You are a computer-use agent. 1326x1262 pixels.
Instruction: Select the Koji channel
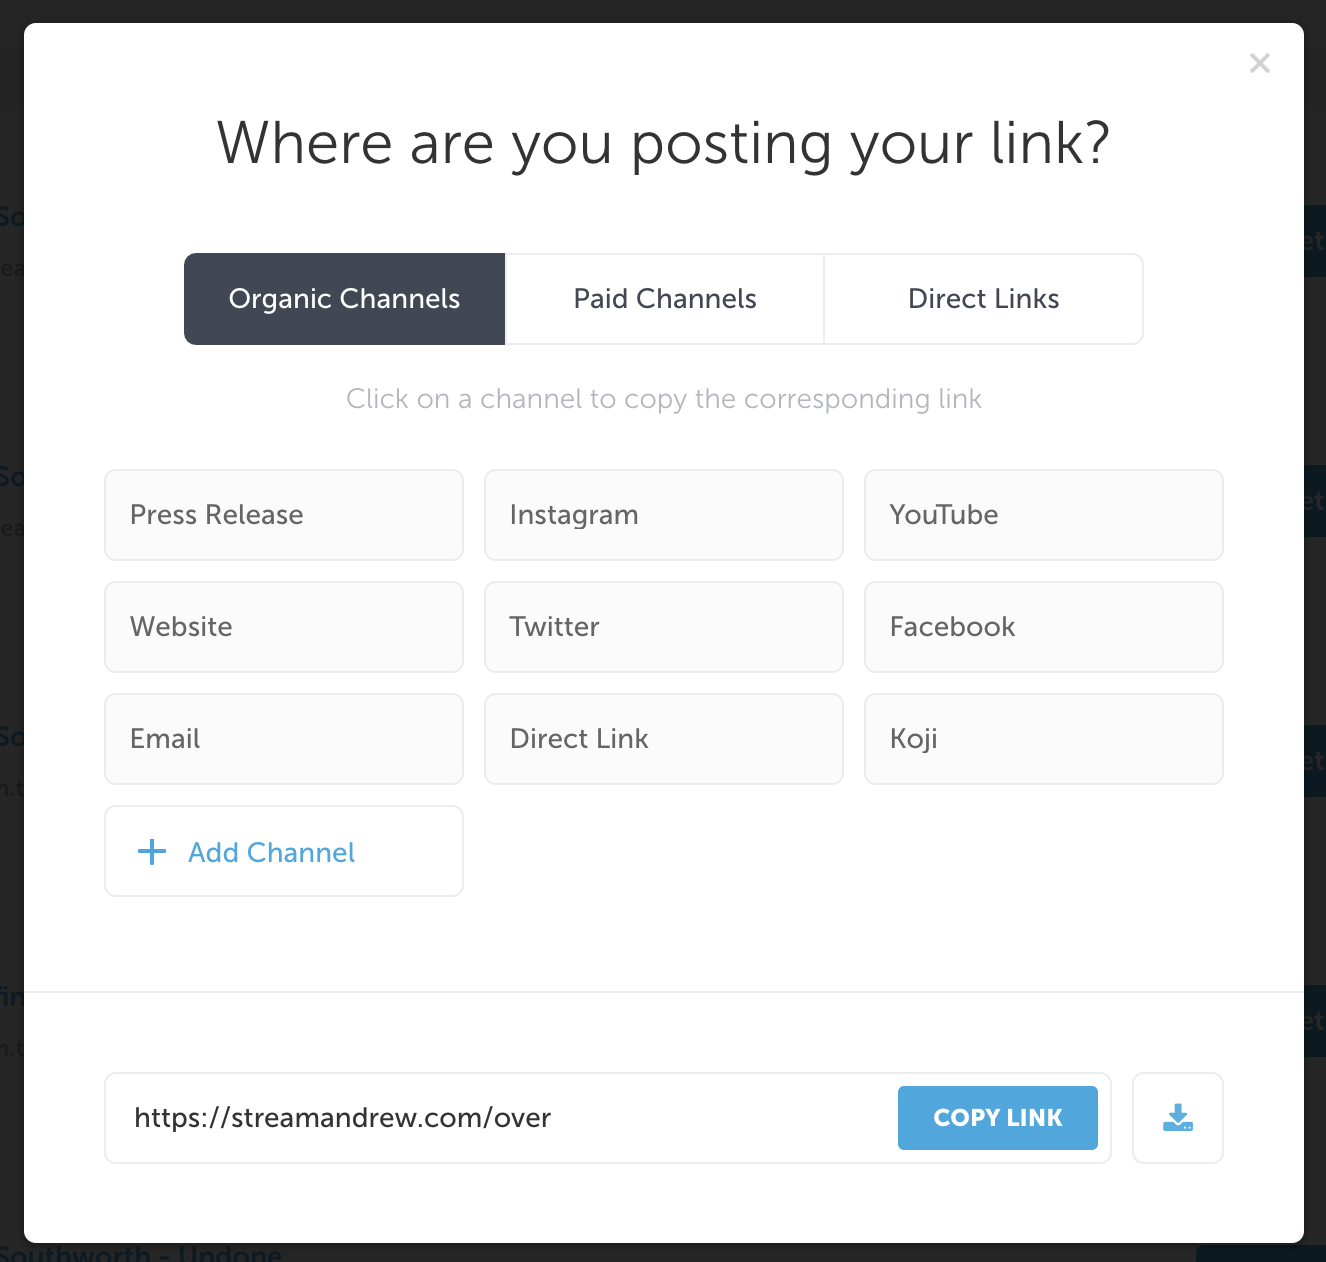1044,739
